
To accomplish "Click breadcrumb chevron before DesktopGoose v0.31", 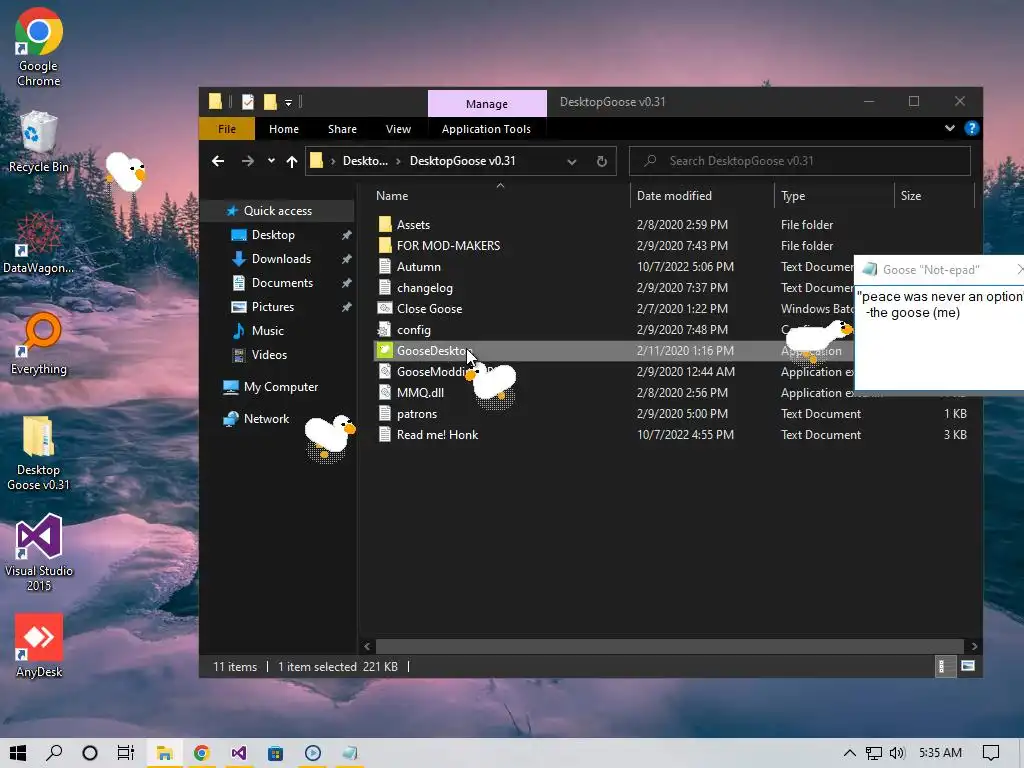I will tap(398, 161).
